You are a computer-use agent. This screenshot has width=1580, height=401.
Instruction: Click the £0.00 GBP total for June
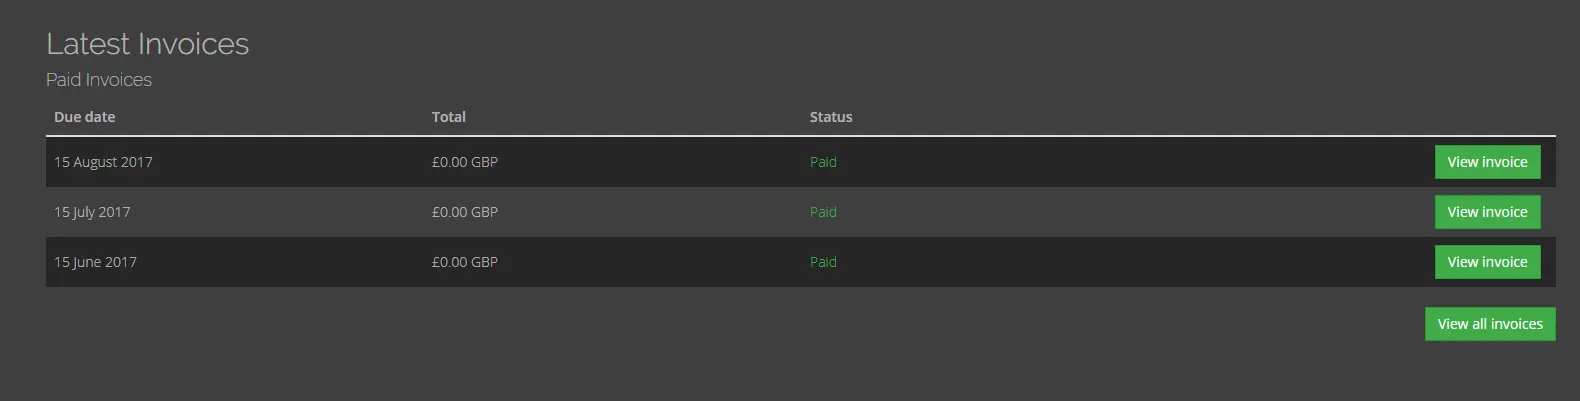(x=465, y=262)
